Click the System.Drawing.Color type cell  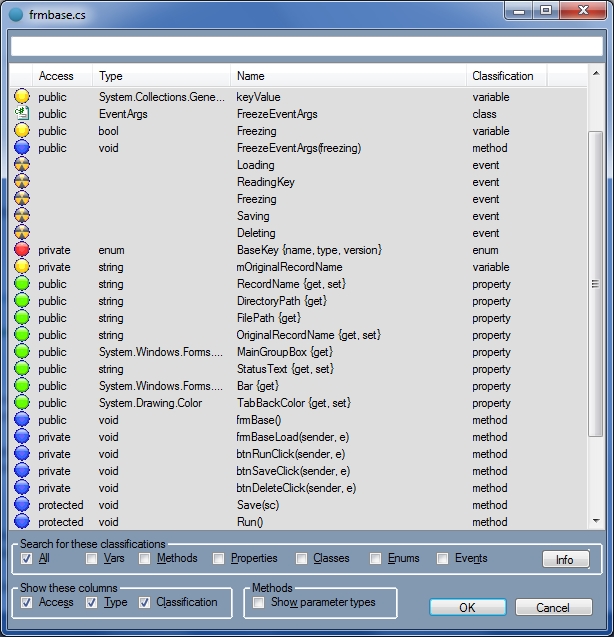[x=150, y=403]
